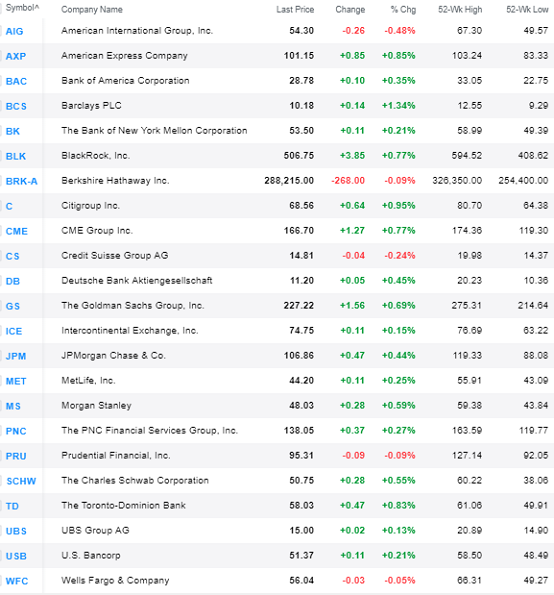Sort by the % Chg column header
The width and height of the screenshot is (554, 595).
403,9
